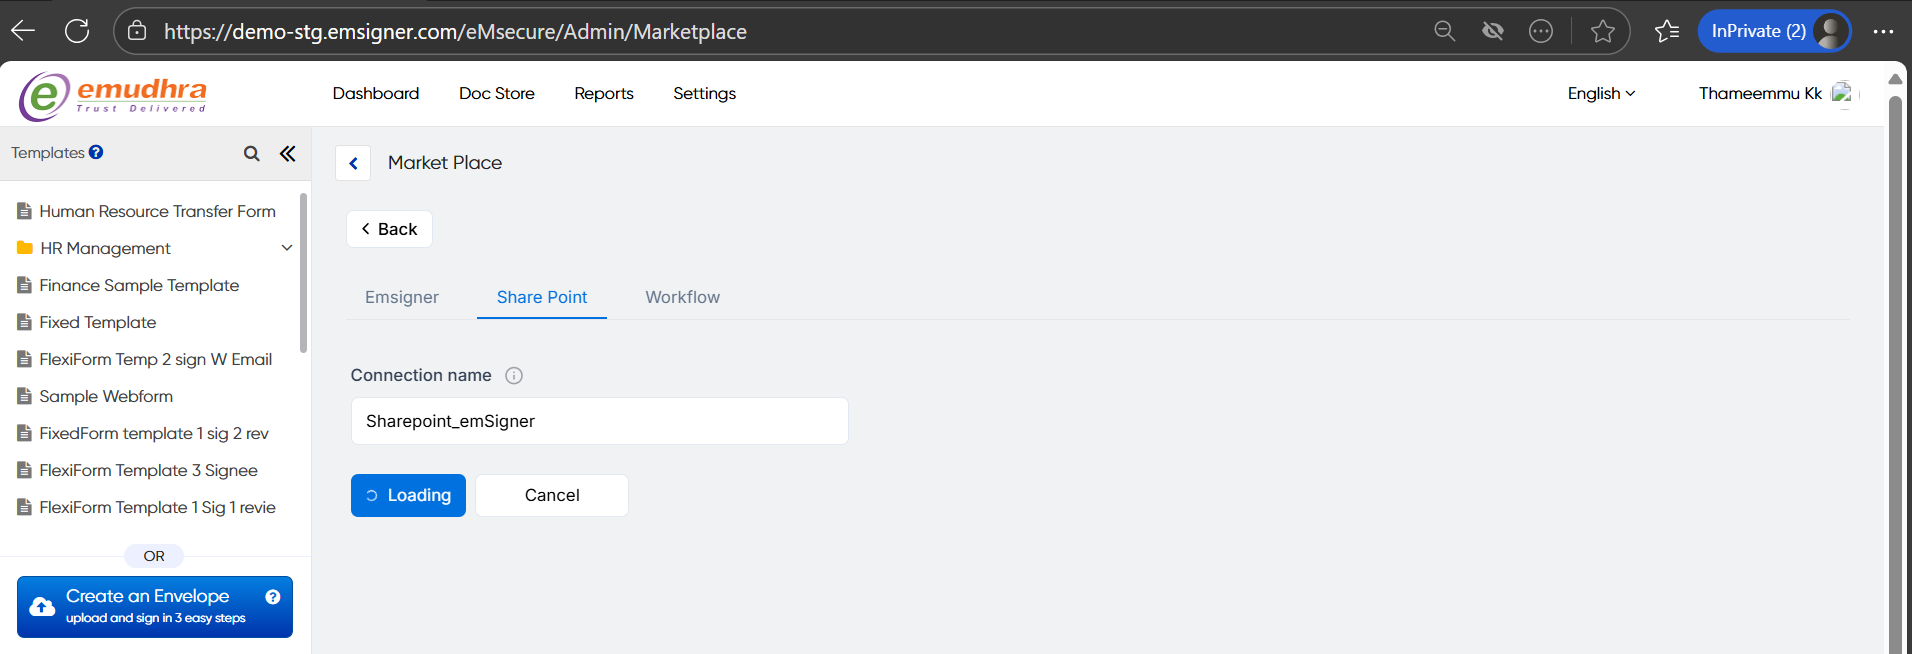Click the browser refresh icon

(x=77, y=31)
